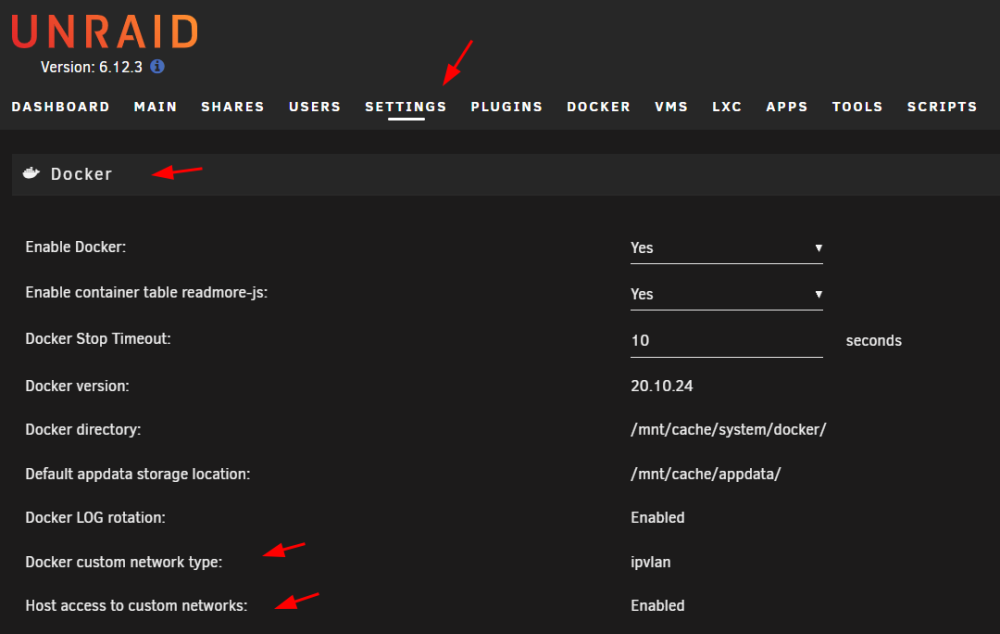Go to the Main tab

click(156, 107)
